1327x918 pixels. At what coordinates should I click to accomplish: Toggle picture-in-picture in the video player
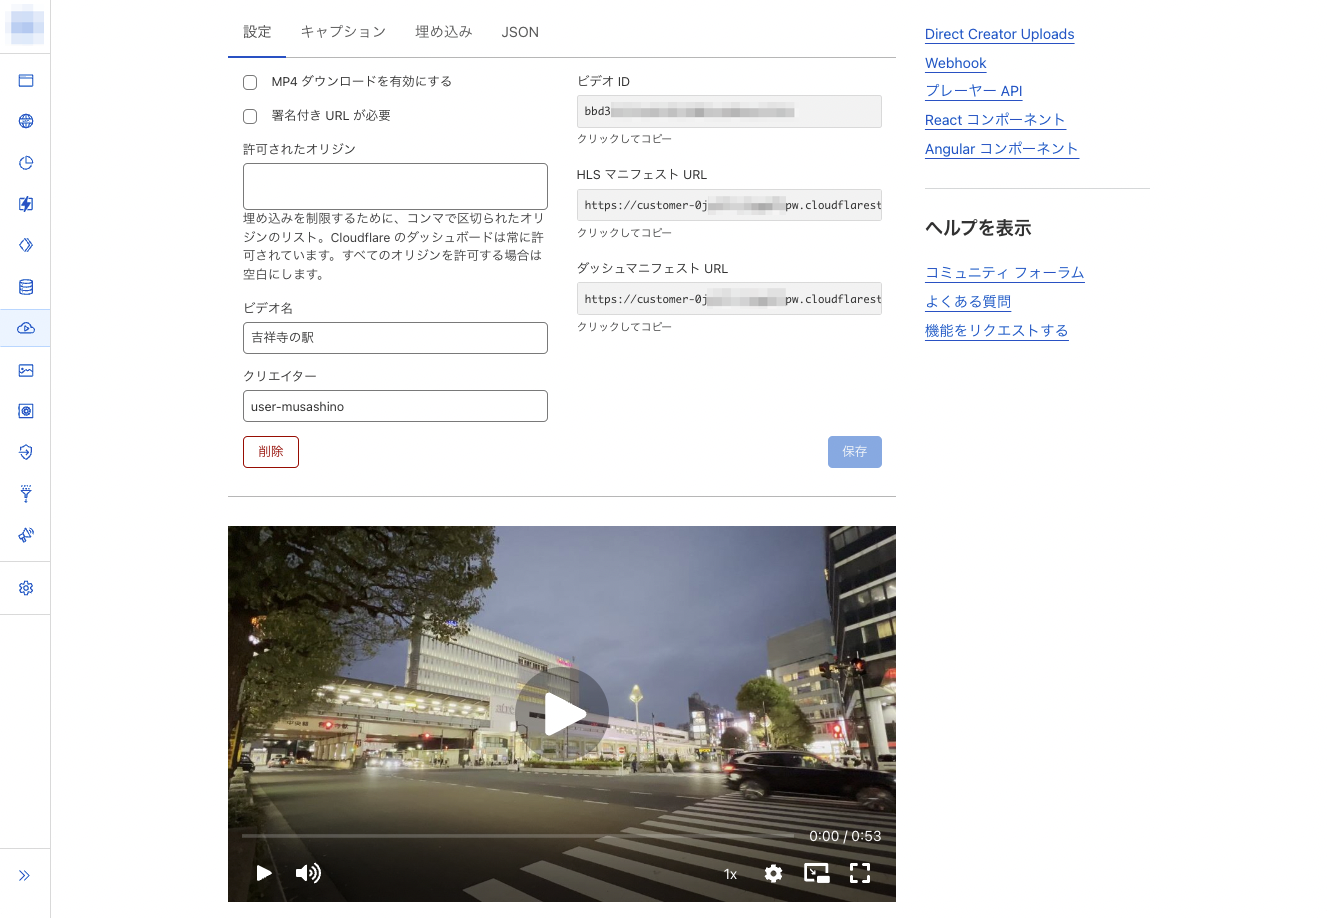(x=816, y=873)
